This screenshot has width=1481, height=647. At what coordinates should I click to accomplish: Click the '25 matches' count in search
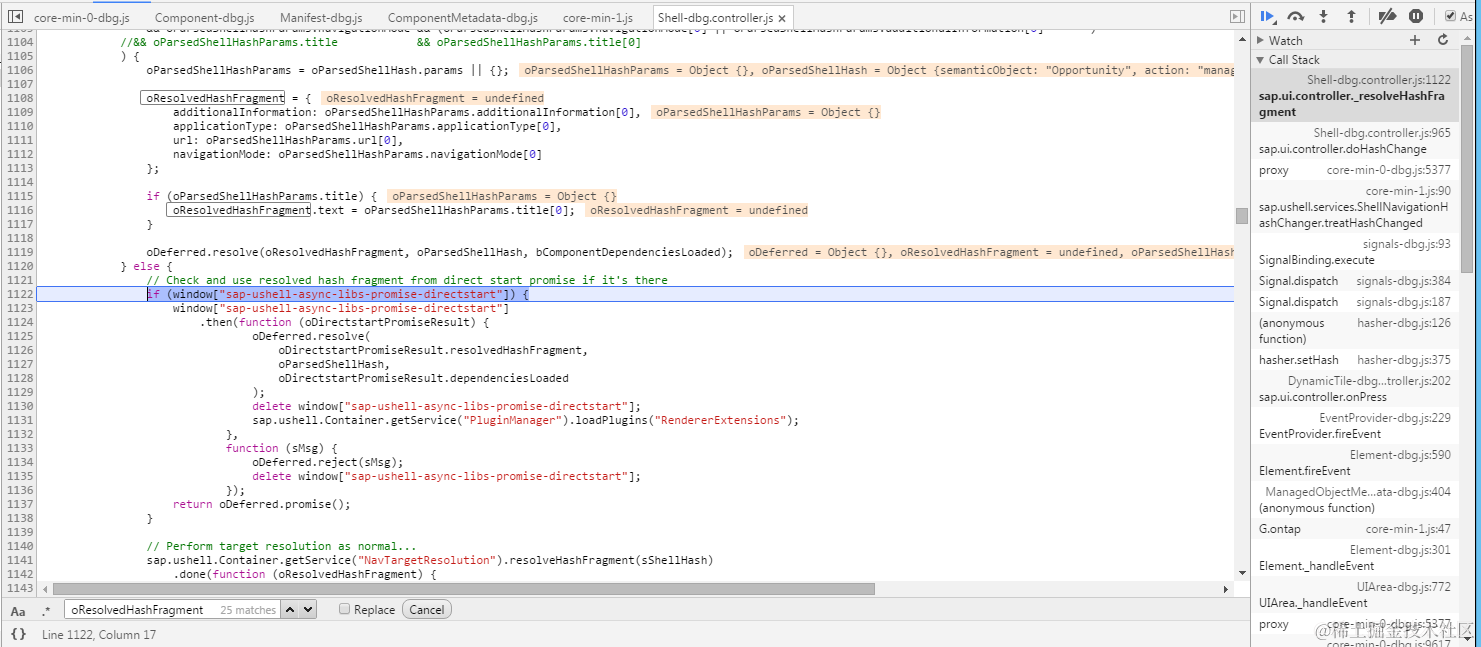248,610
